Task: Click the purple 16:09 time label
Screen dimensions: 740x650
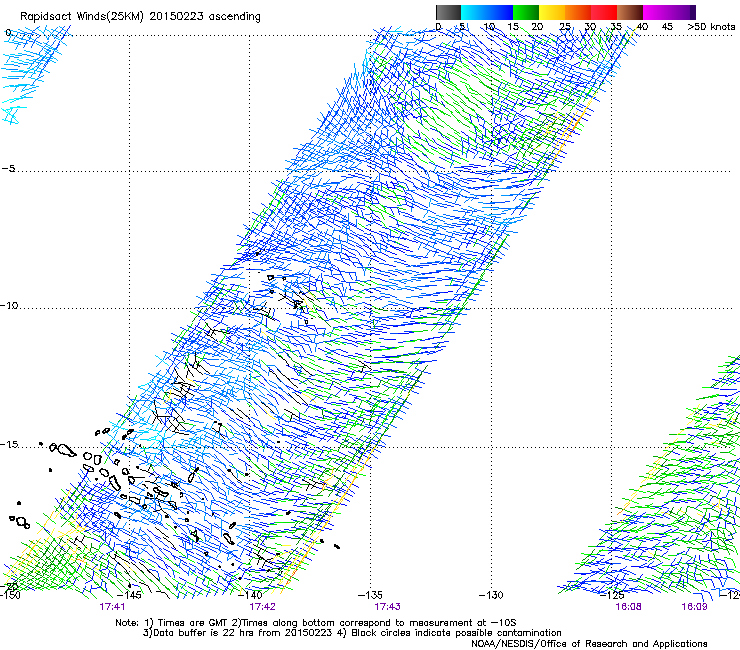Action: (694, 607)
